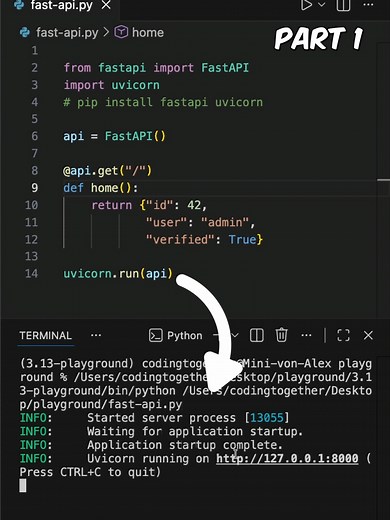390x520 pixels.
Task: Click 'Waiting for application startup.' terminal line
Action: coord(195,431)
